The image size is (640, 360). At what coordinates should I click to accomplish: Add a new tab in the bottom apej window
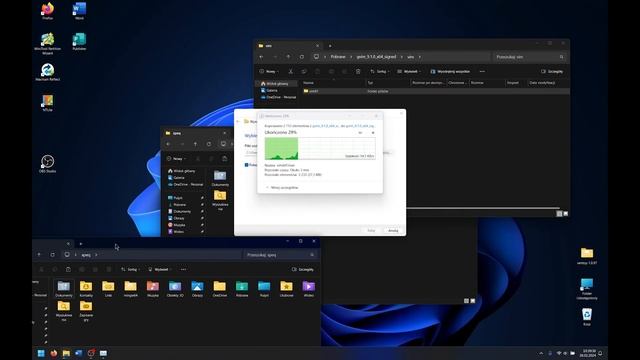(x=81, y=244)
